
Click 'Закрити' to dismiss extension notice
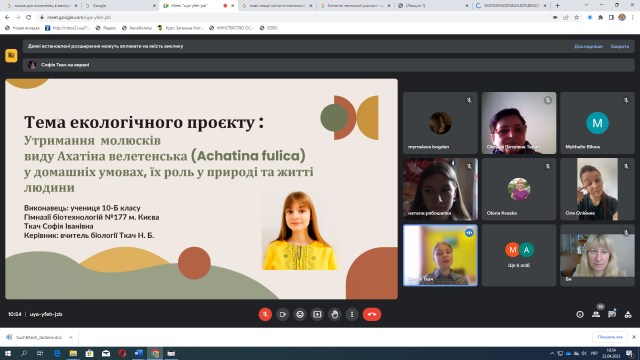[620, 46]
